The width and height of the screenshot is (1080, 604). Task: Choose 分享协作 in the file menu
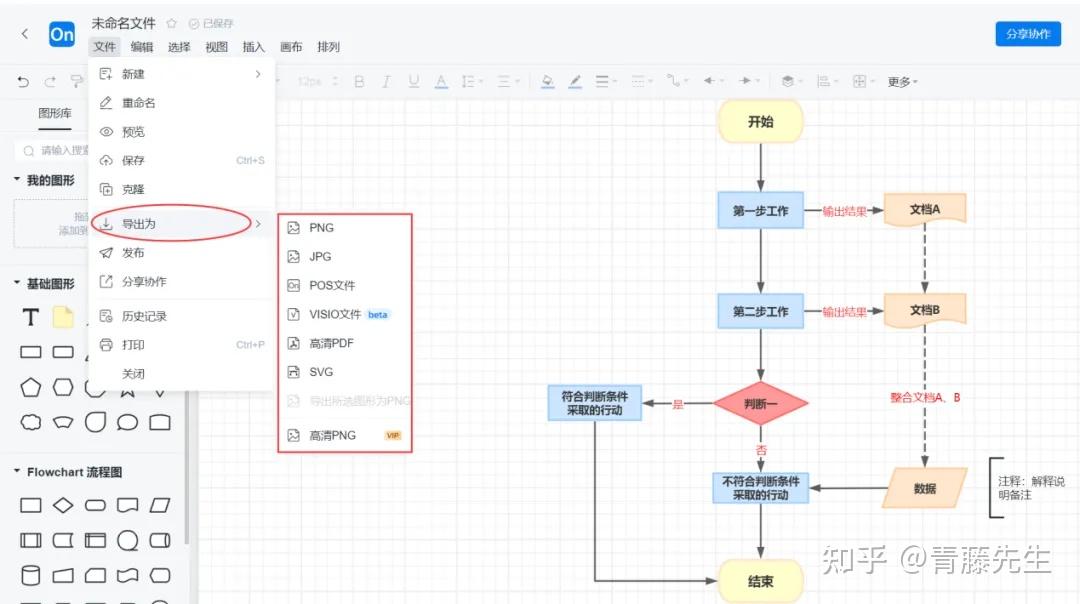coord(182,282)
